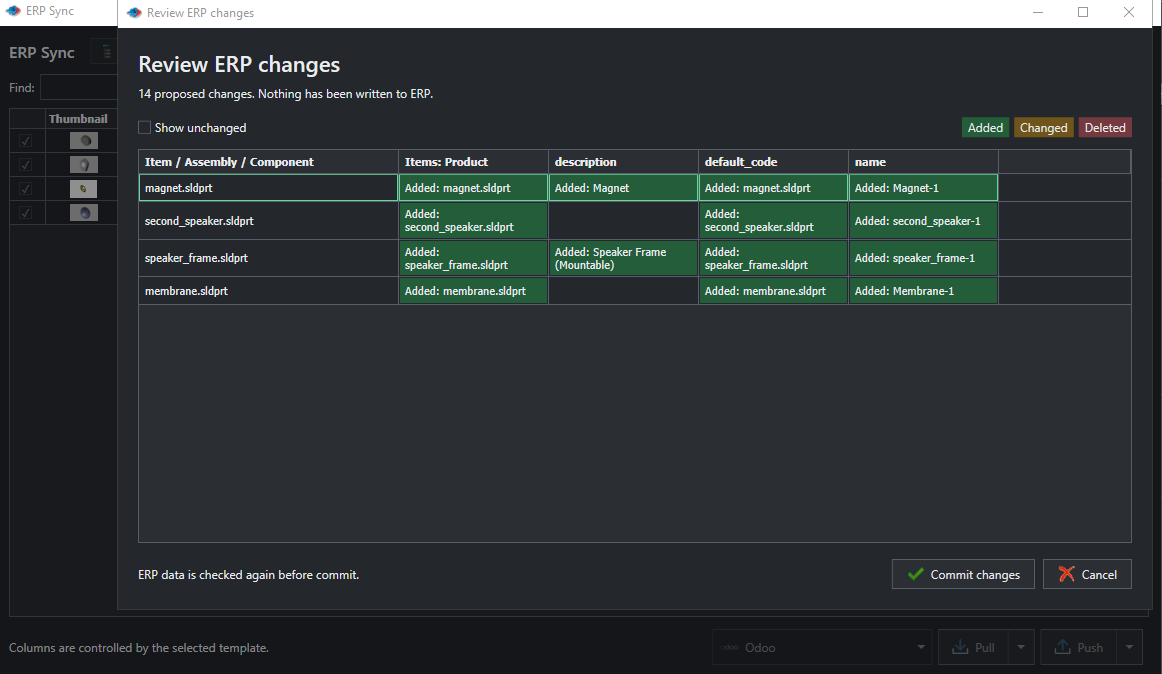The width and height of the screenshot is (1162, 674).
Task: Click the first part thumbnail in ERP Sync
Action: 84,140
